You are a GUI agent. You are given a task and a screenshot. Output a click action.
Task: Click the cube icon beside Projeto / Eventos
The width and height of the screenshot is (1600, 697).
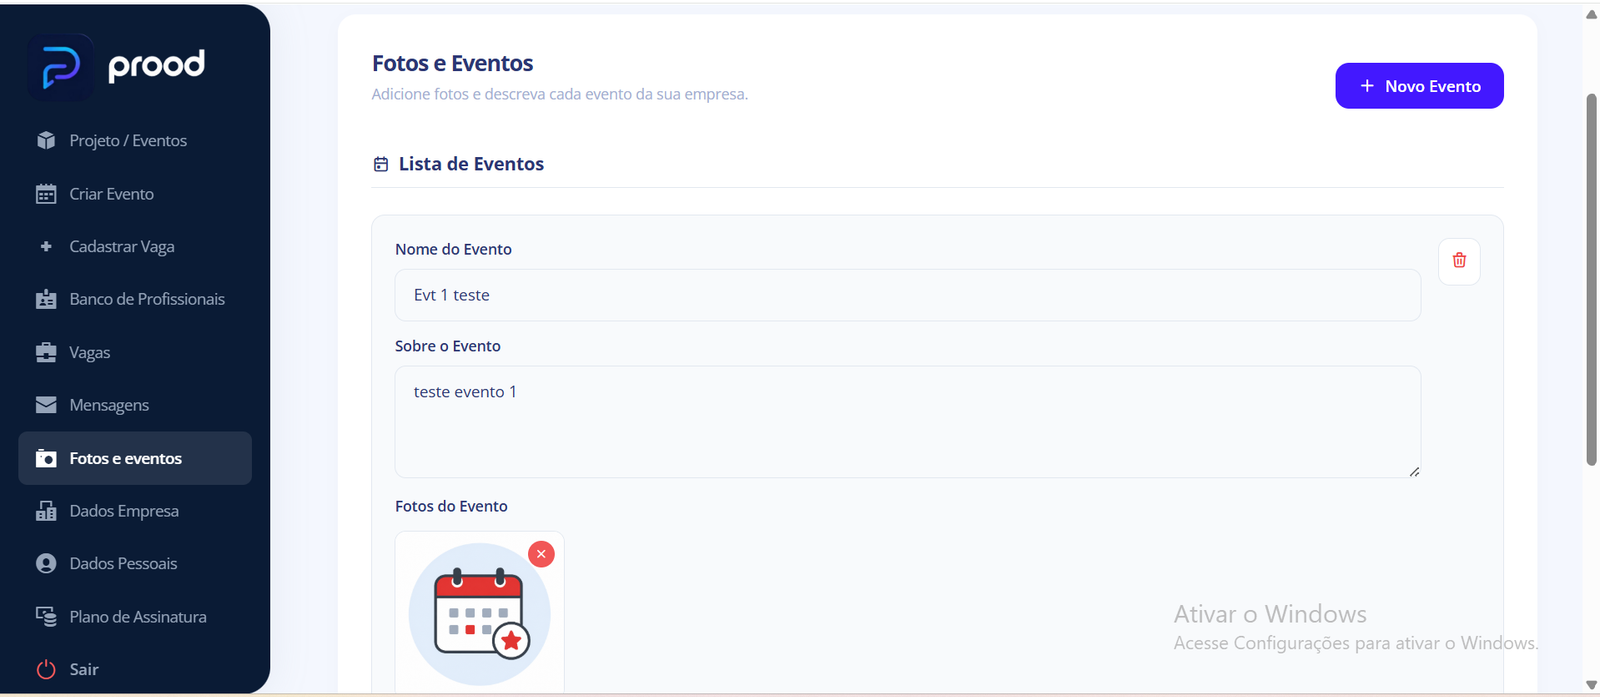(46, 140)
